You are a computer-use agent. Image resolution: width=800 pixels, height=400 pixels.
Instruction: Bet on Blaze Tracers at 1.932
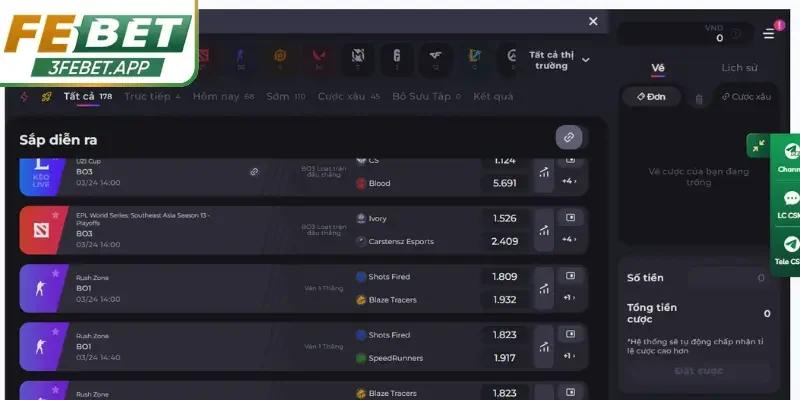505,299
